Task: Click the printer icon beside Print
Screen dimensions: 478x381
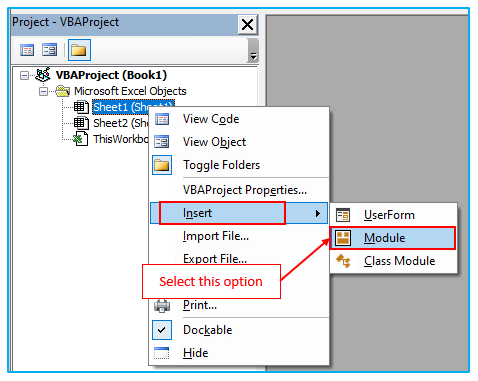Action: tap(162, 305)
